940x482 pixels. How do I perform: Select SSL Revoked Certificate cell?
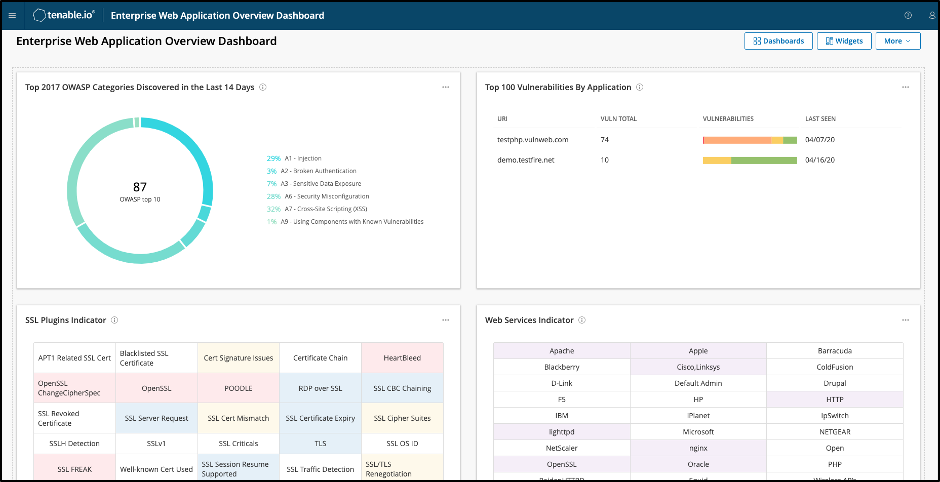tap(74, 418)
